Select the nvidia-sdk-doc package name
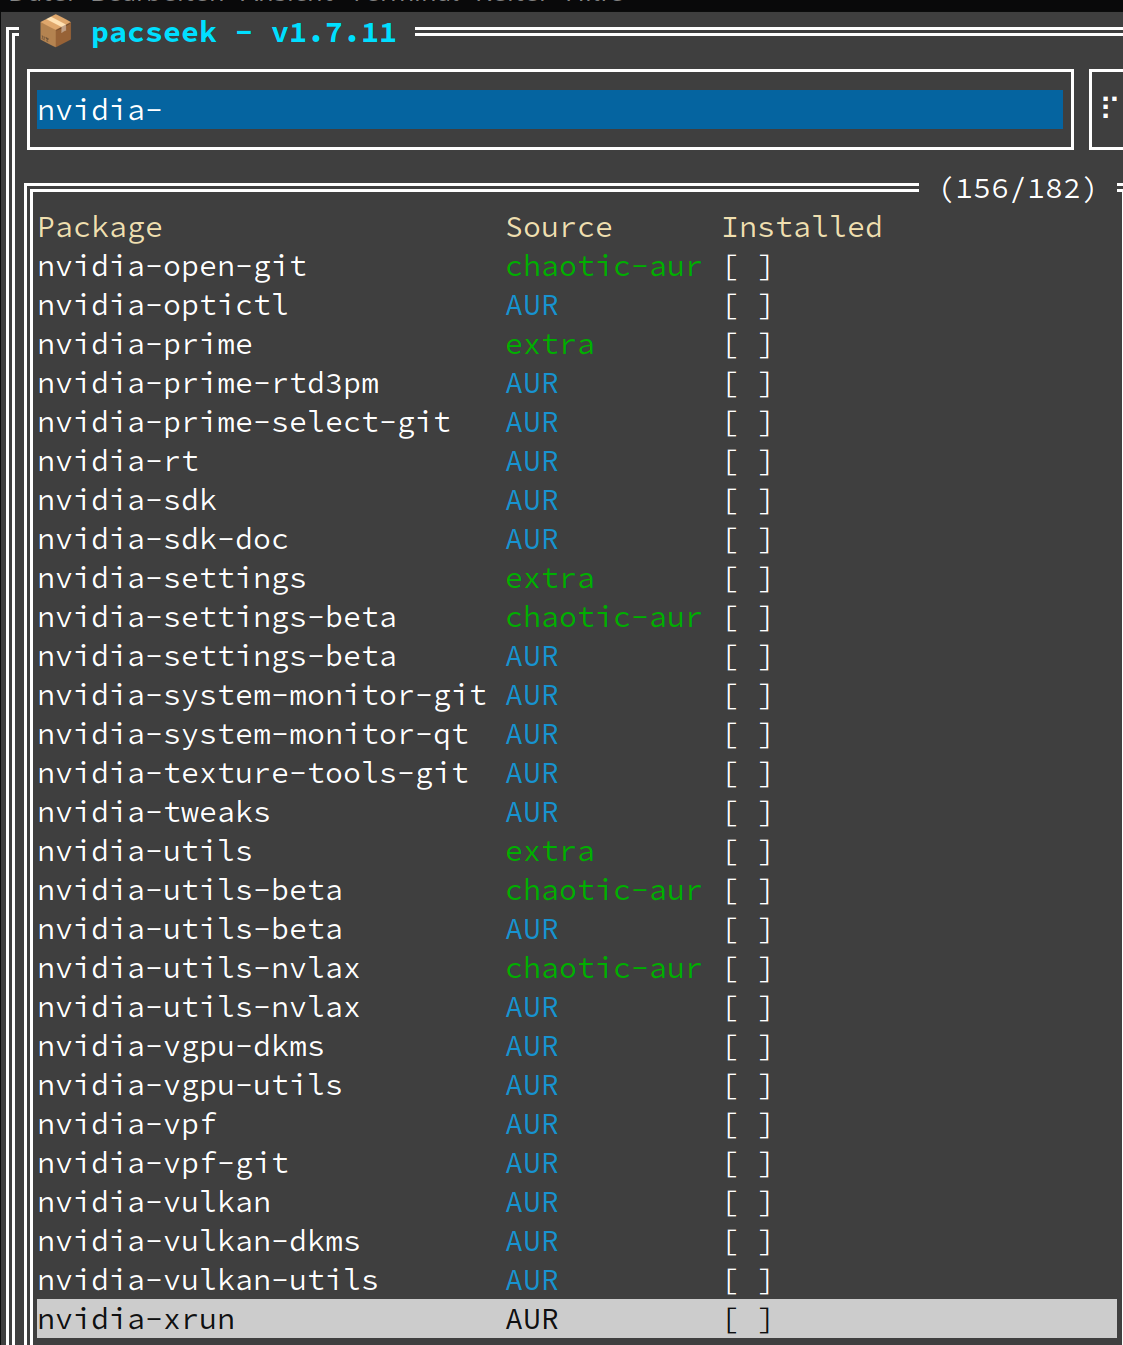 pos(163,540)
